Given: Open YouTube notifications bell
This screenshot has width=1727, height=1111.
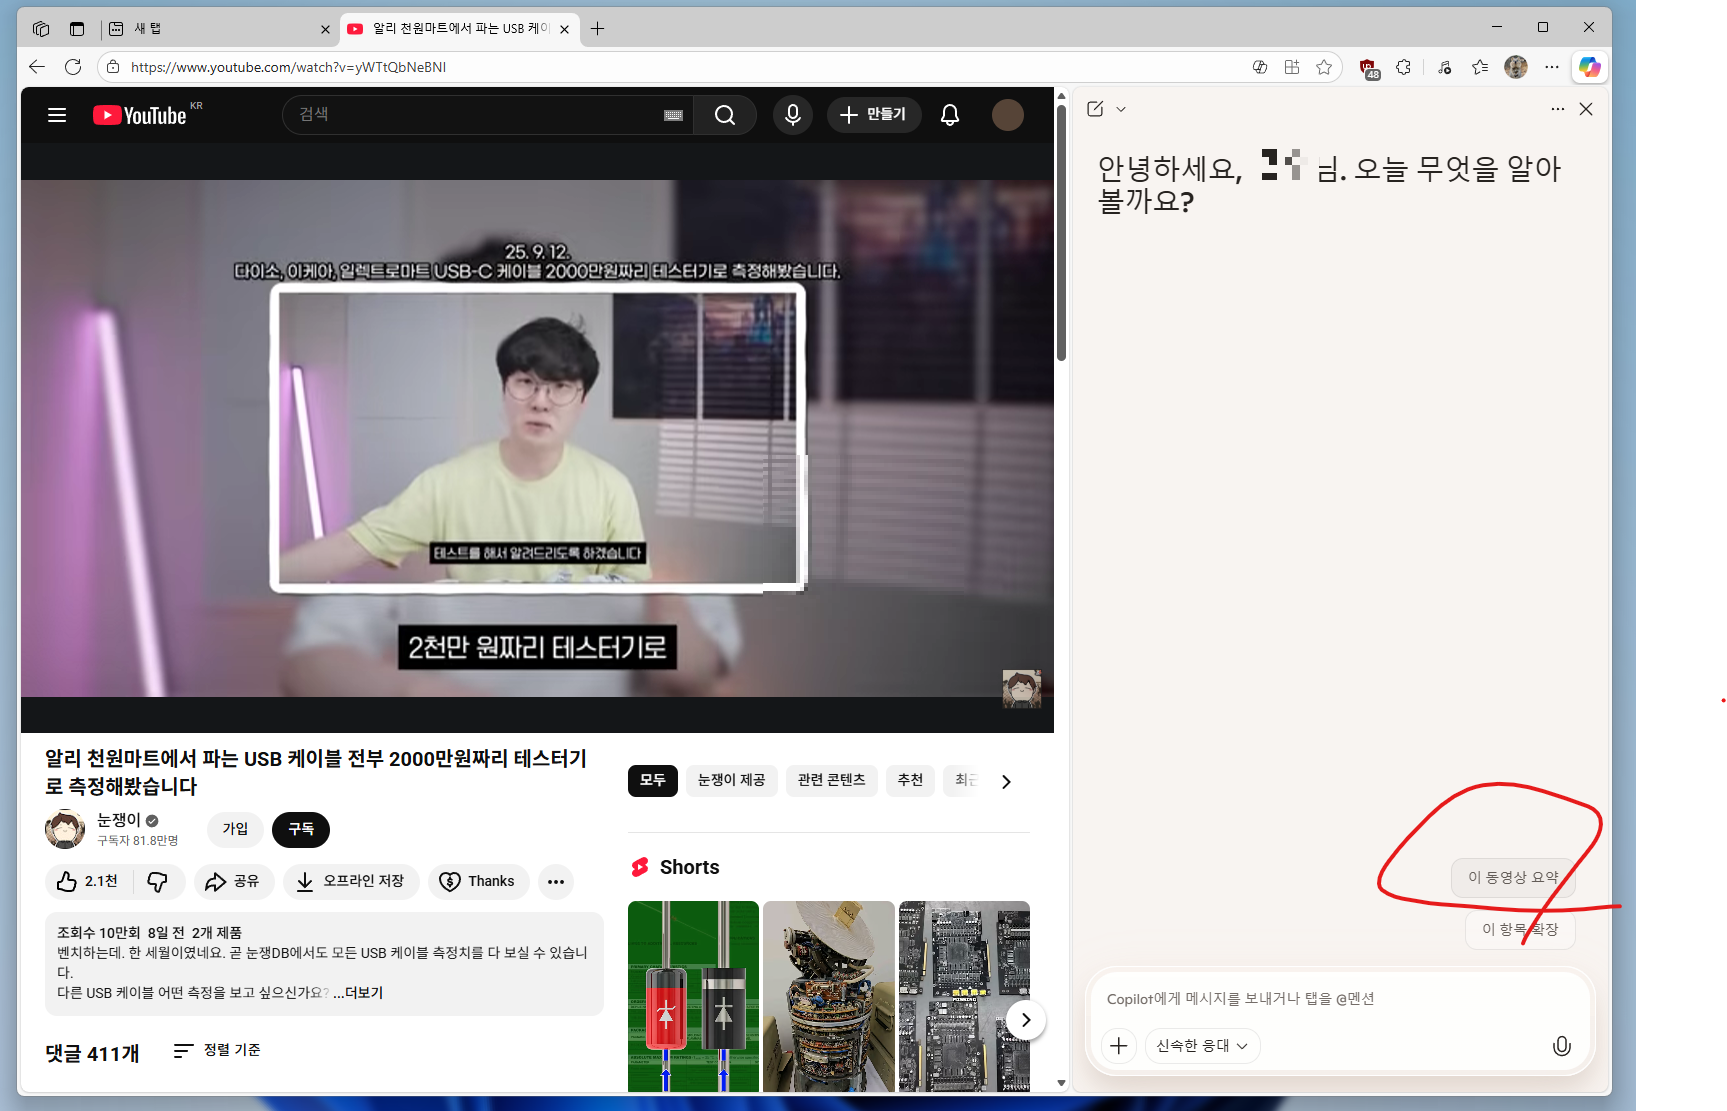Looking at the screenshot, I should [x=950, y=115].
